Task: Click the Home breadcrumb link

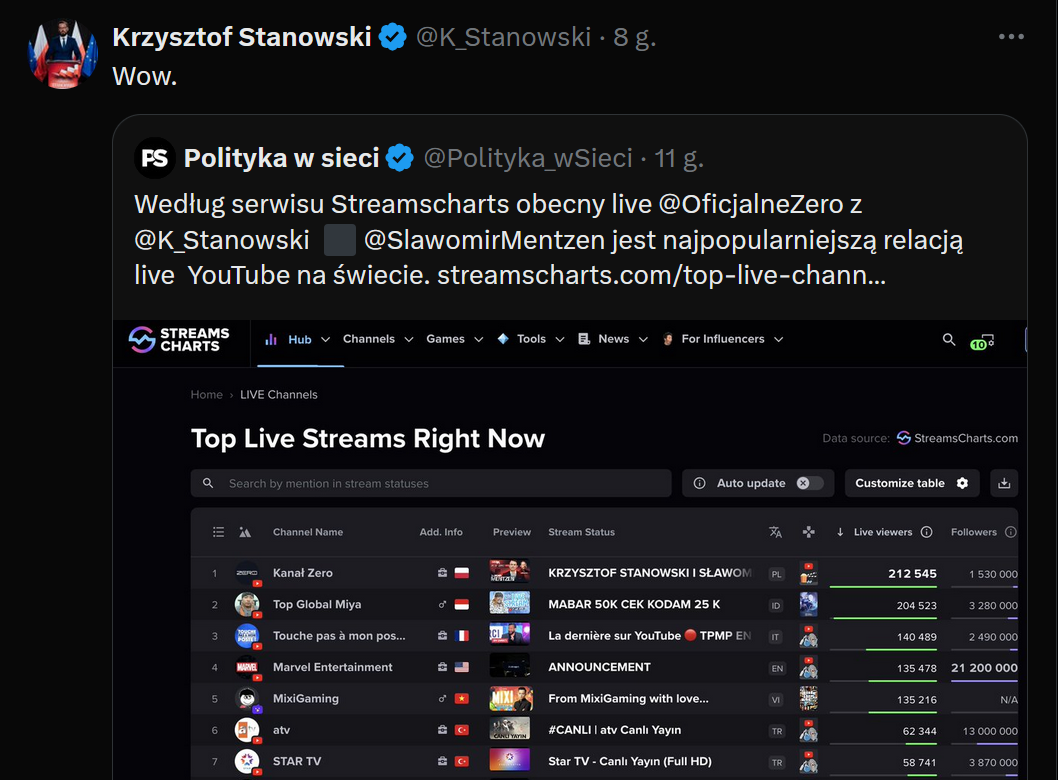Action: [x=207, y=395]
